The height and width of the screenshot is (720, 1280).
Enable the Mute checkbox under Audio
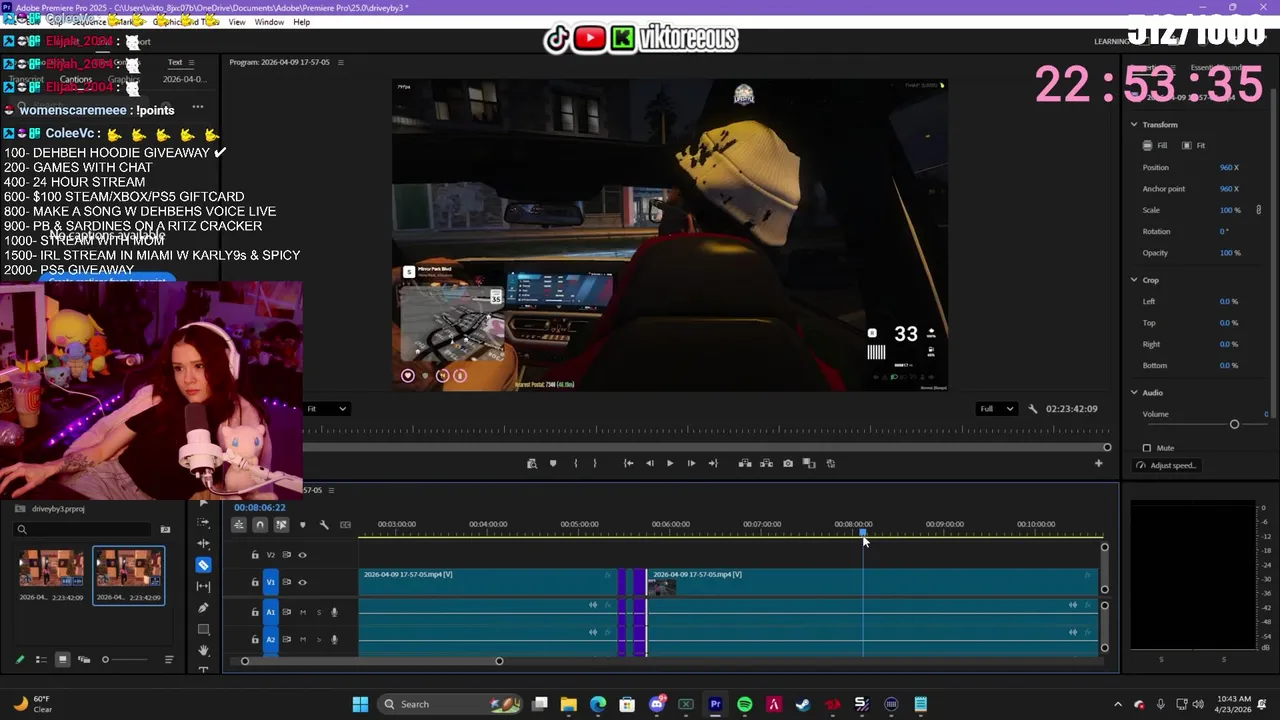1146,448
